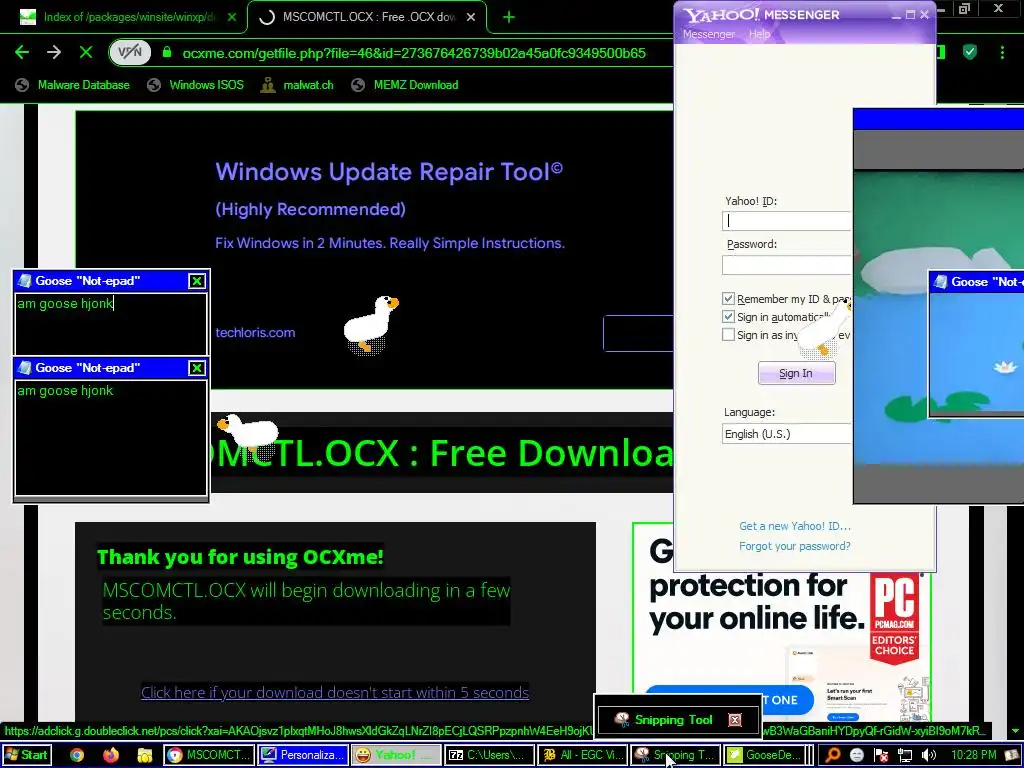Open the Malware Database bookmark

72,85
